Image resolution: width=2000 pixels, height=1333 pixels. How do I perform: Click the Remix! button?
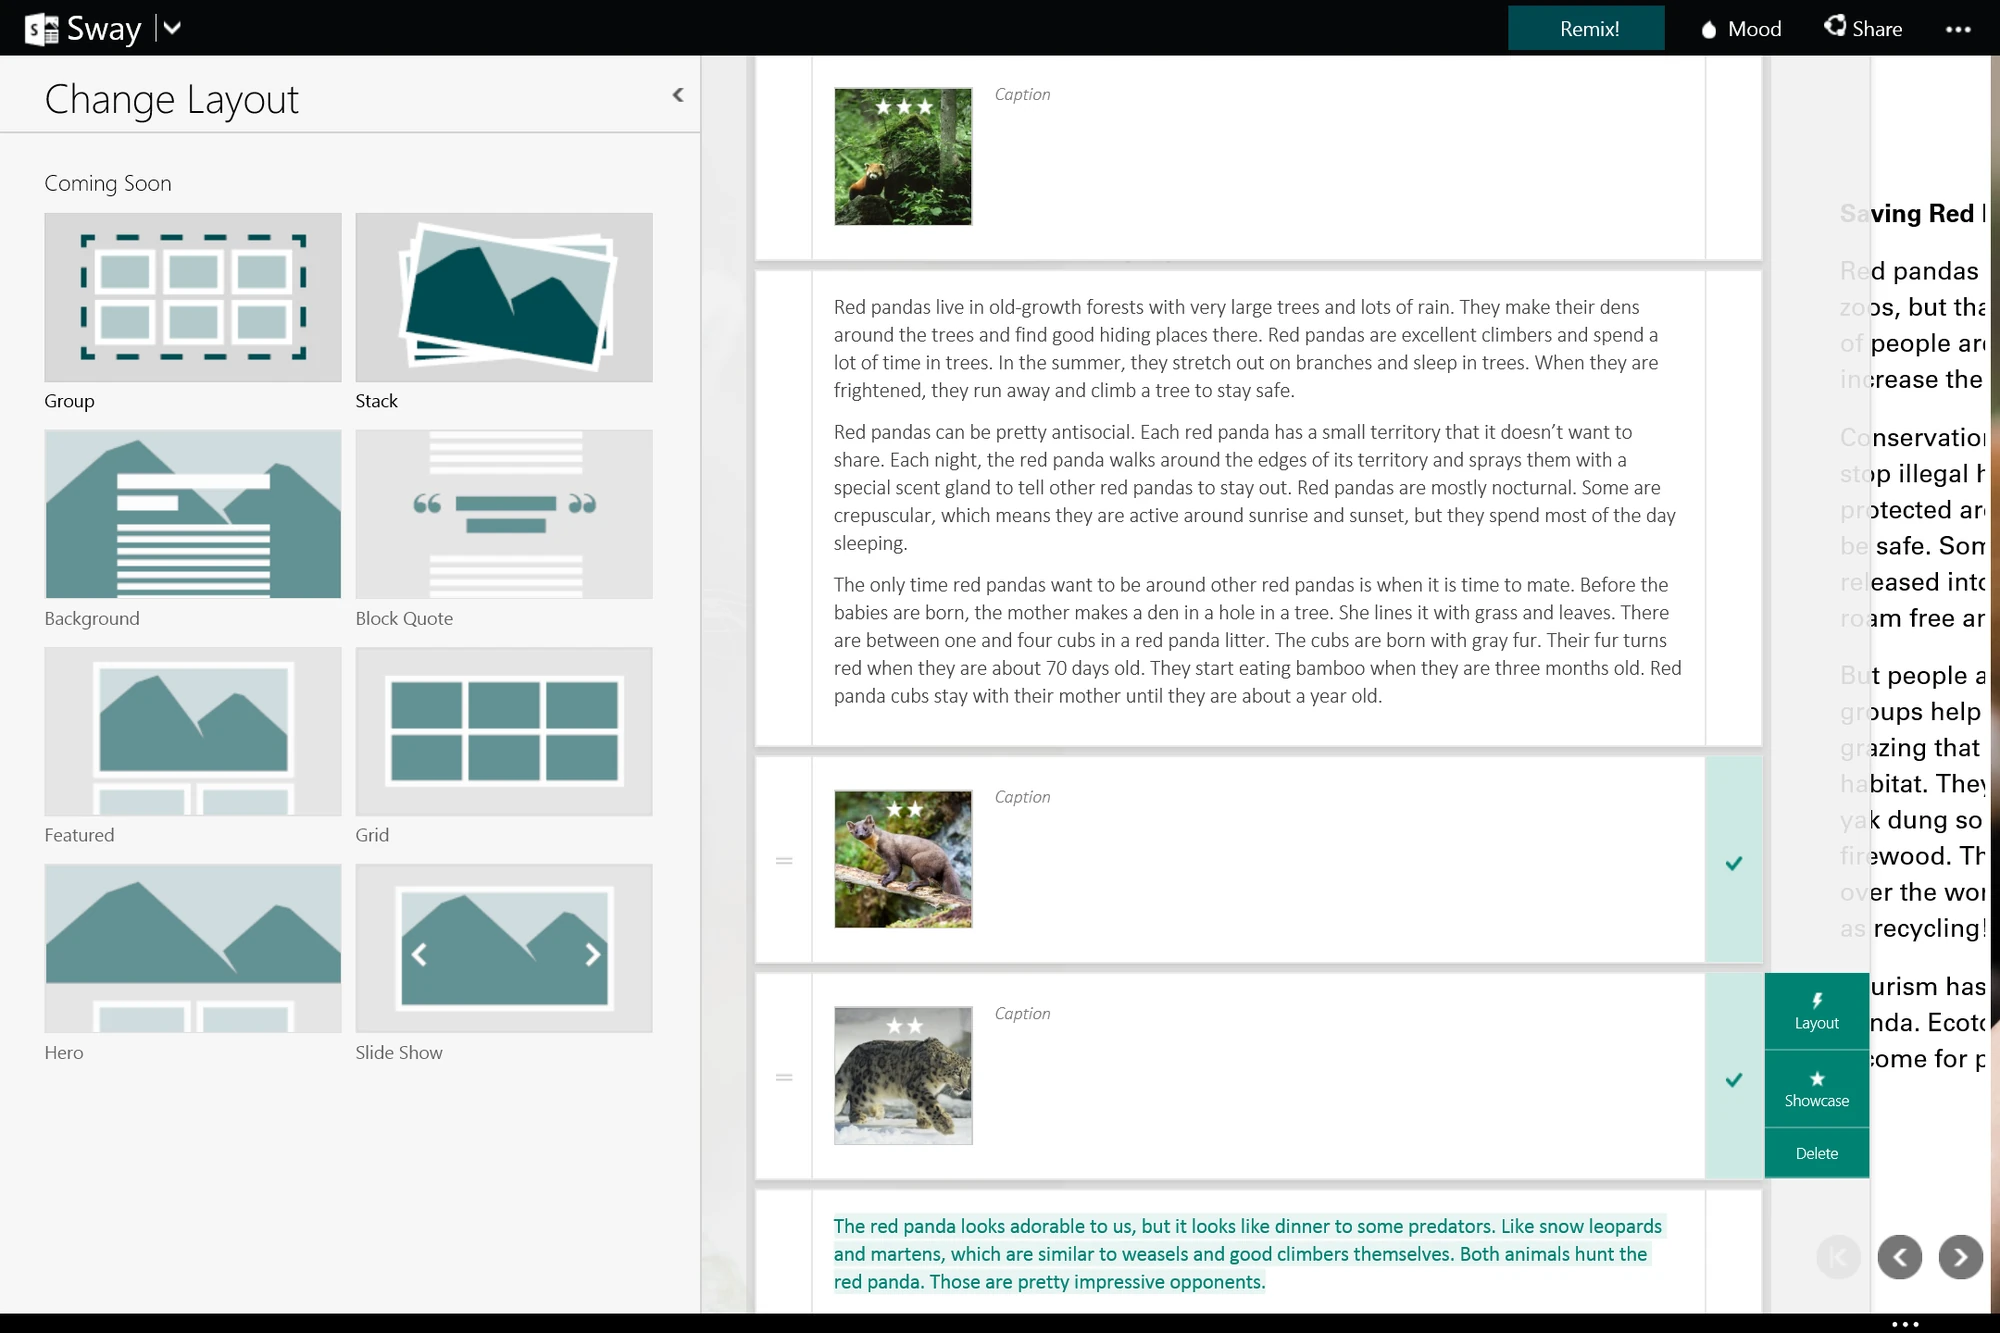(1586, 28)
